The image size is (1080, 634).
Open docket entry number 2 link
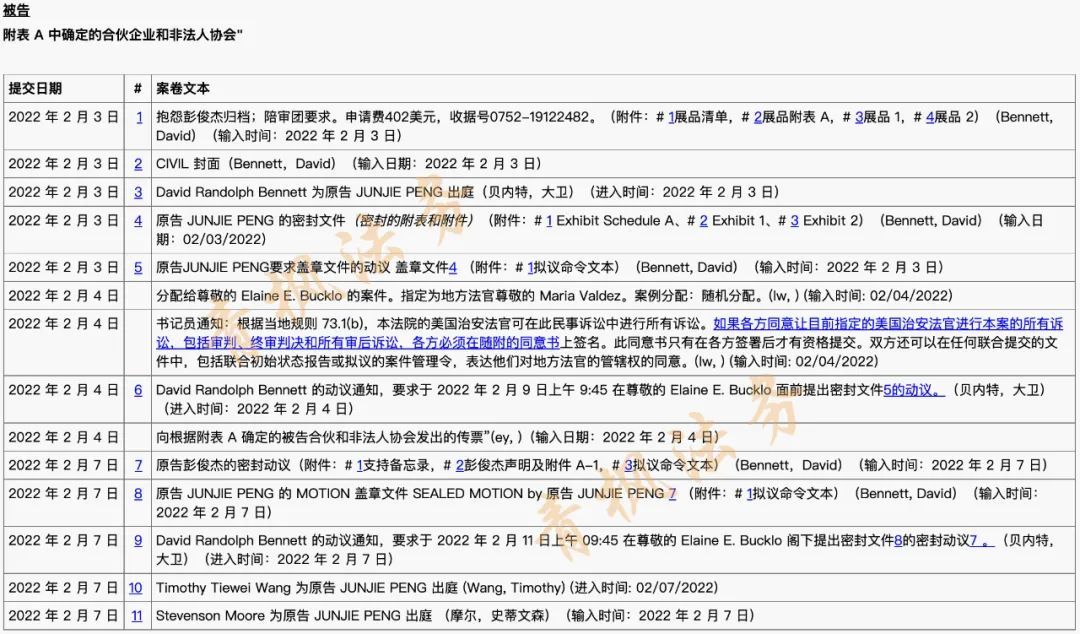138,164
